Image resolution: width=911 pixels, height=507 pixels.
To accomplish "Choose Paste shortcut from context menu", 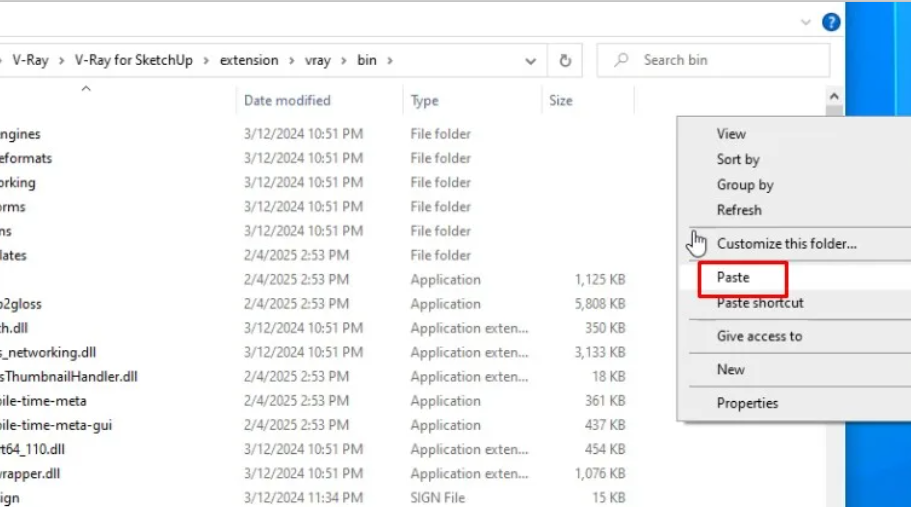I will coord(760,303).
